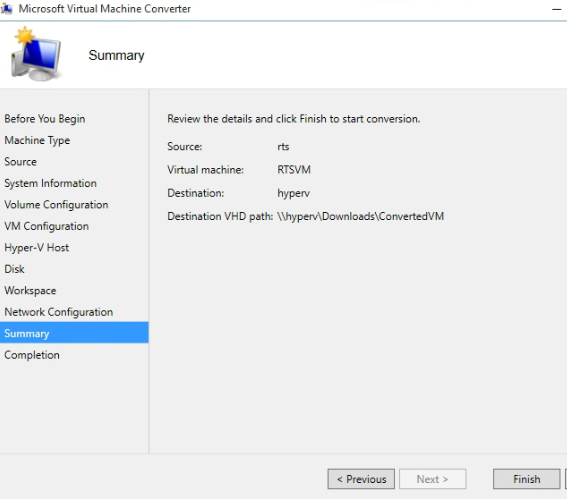The image size is (567, 499).
Task: Click the destination value hyperv
Action: [293, 193]
